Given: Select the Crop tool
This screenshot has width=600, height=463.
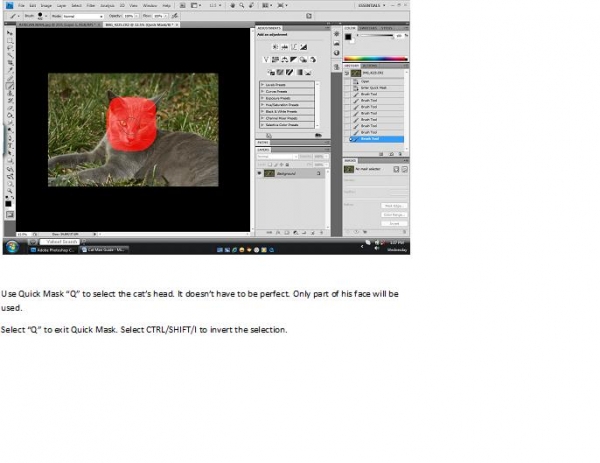Looking at the screenshot, I should [x=10, y=63].
